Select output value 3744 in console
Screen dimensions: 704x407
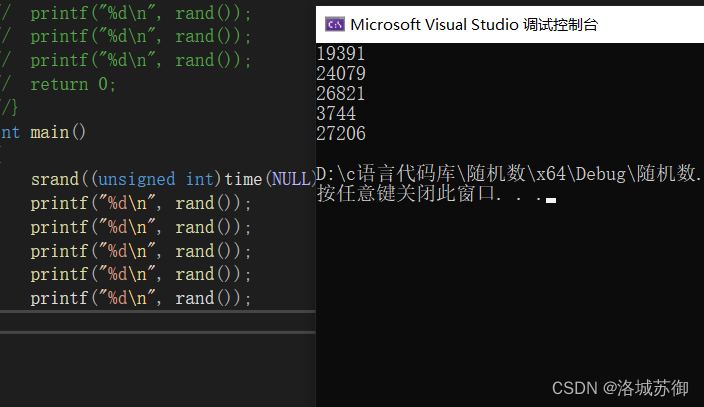336,113
